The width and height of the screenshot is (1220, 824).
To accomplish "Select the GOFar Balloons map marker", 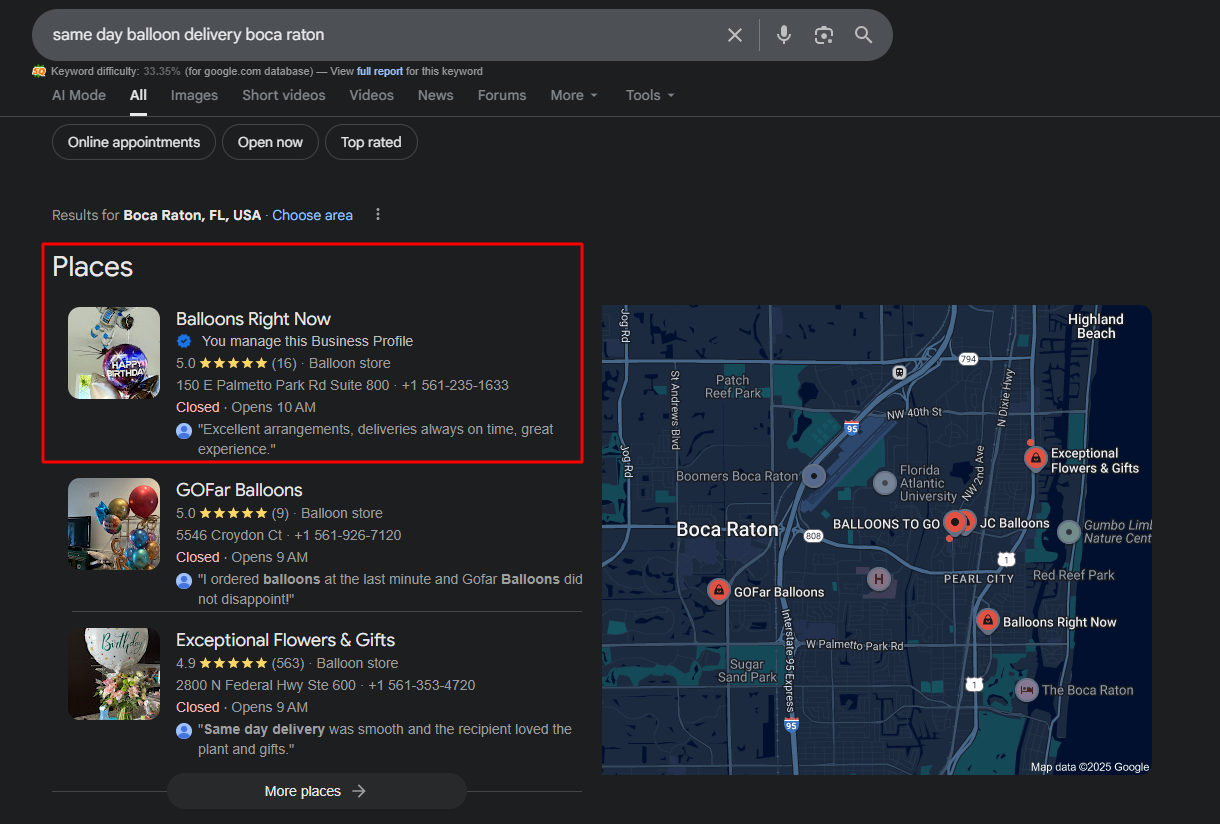I will tap(718, 591).
